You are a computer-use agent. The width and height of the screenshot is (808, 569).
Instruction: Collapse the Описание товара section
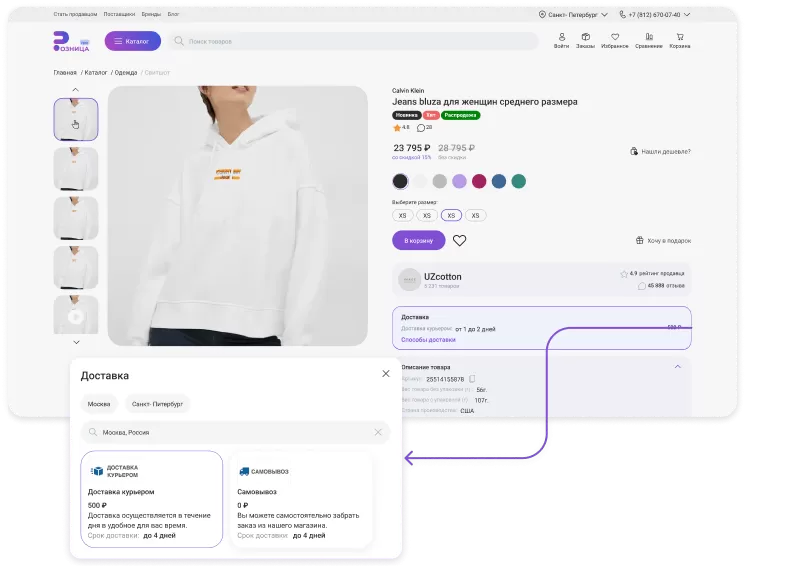coord(677,366)
